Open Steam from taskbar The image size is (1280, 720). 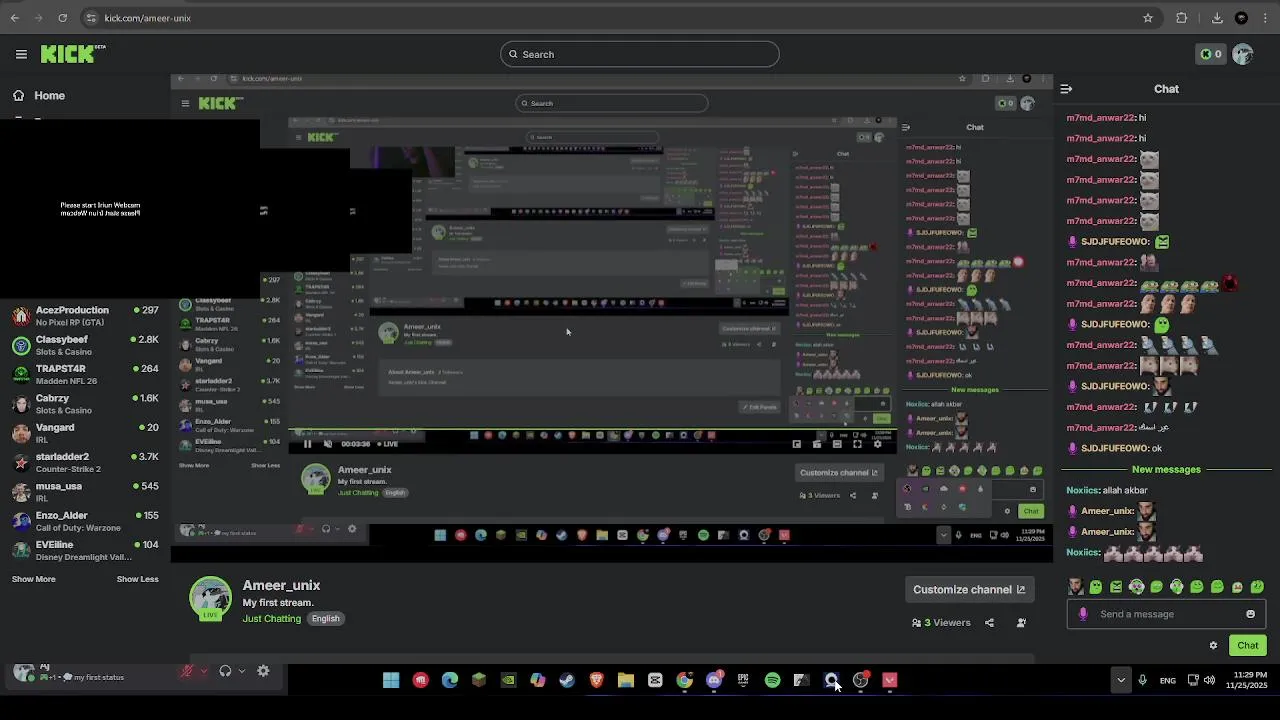(567, 681)
